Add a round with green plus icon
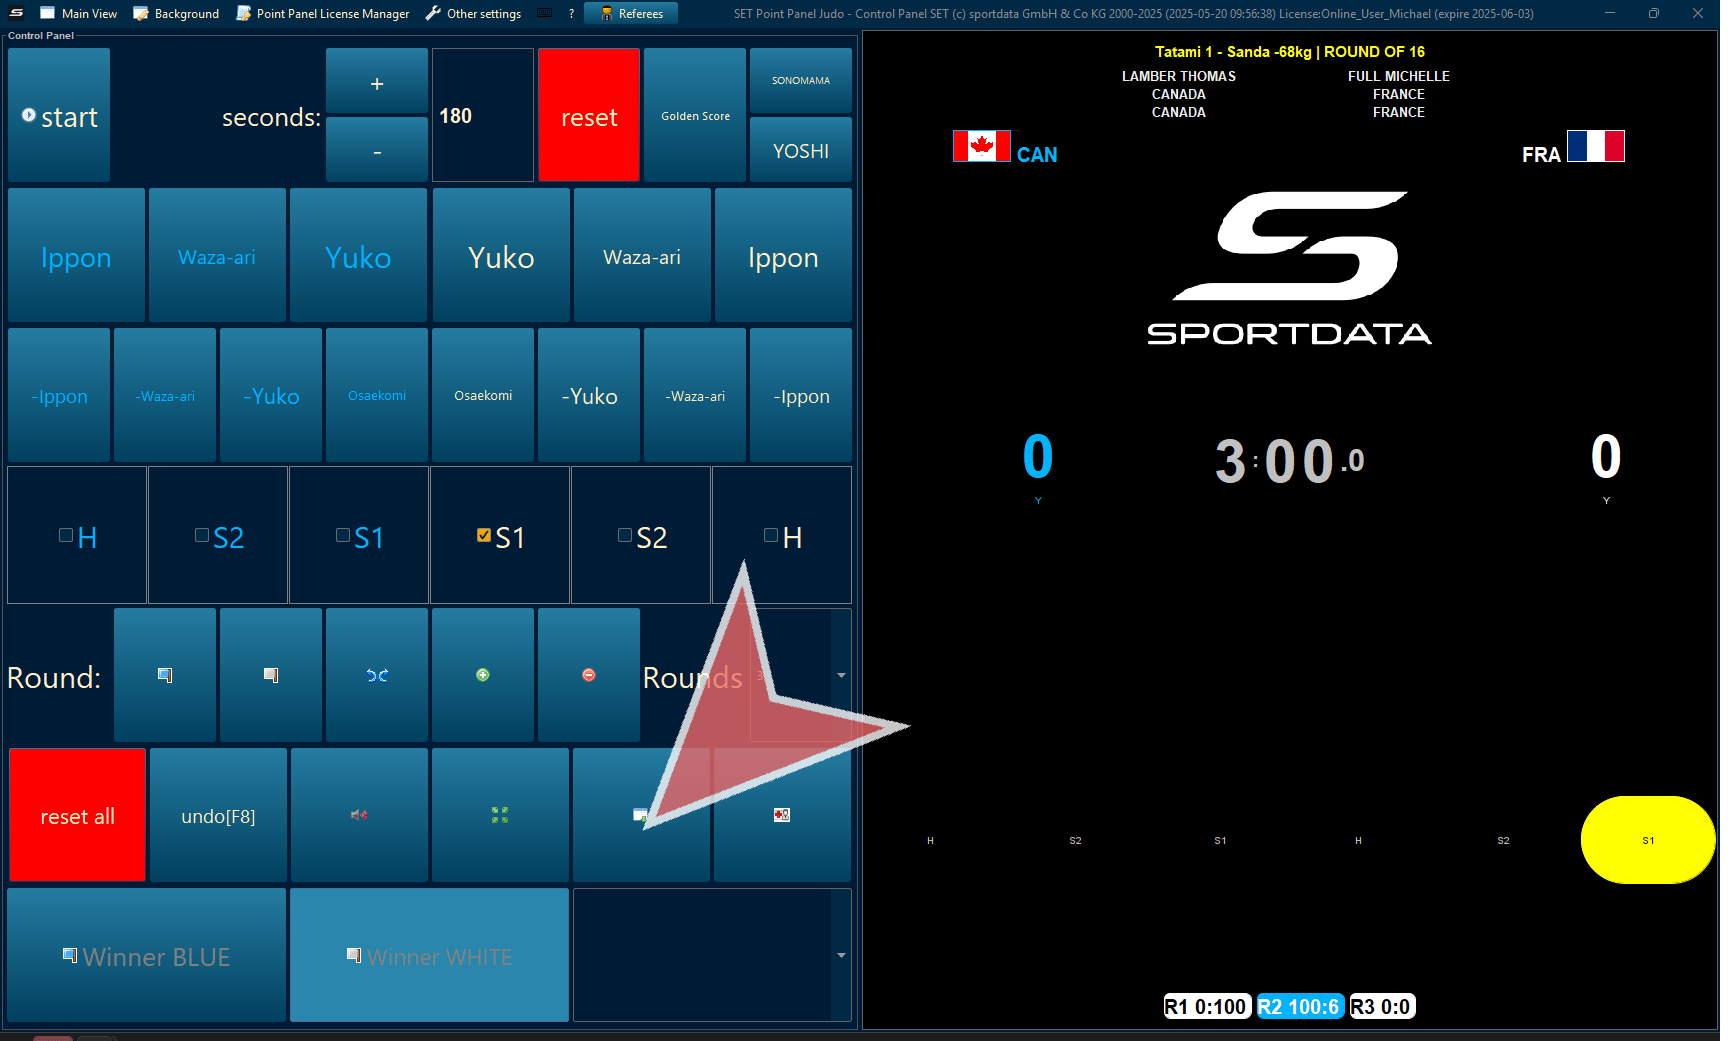 point(483,675)
